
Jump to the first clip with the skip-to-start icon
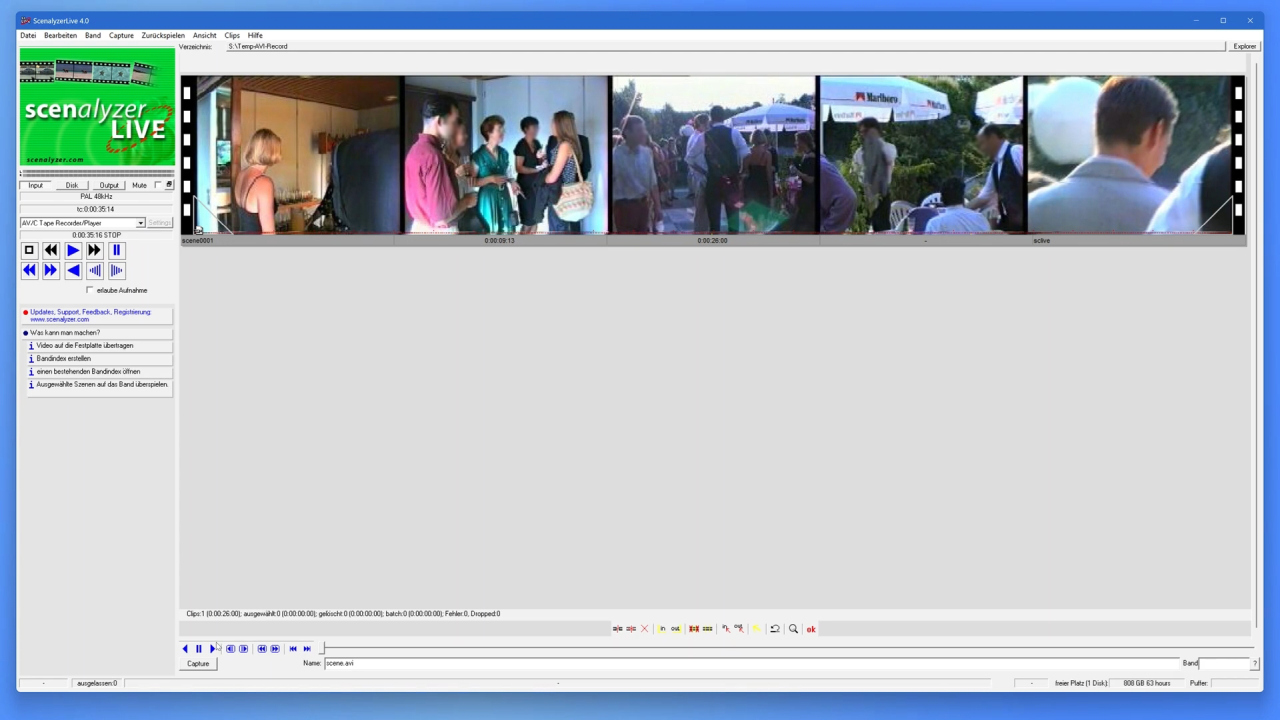click(293, 649)
